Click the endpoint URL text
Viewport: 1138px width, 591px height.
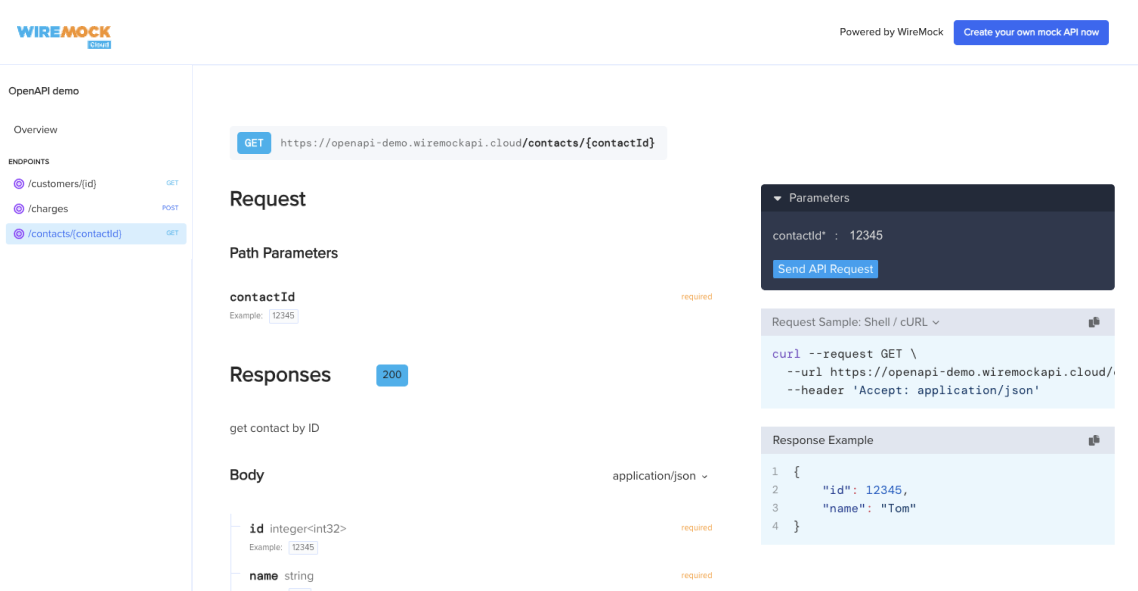click(467, 143)
